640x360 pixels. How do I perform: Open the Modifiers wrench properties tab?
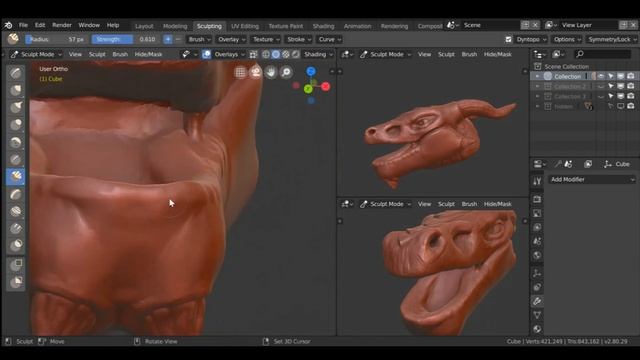click(x=537, y=301)
